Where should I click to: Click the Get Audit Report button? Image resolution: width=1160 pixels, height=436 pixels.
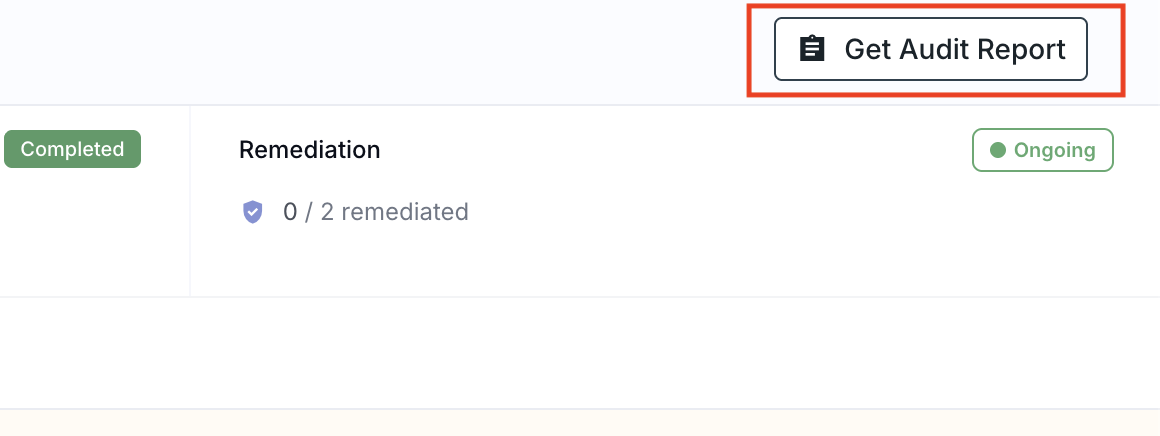tap(930, 49)
